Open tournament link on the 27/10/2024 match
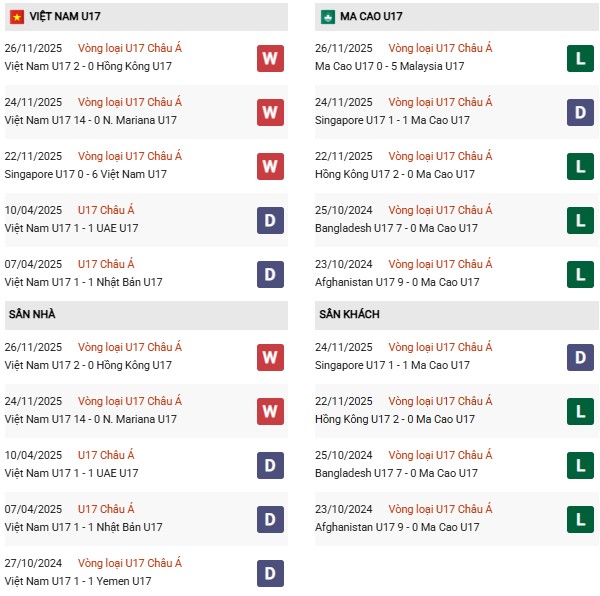Screen dimensions: 600x596 [129, 563]
